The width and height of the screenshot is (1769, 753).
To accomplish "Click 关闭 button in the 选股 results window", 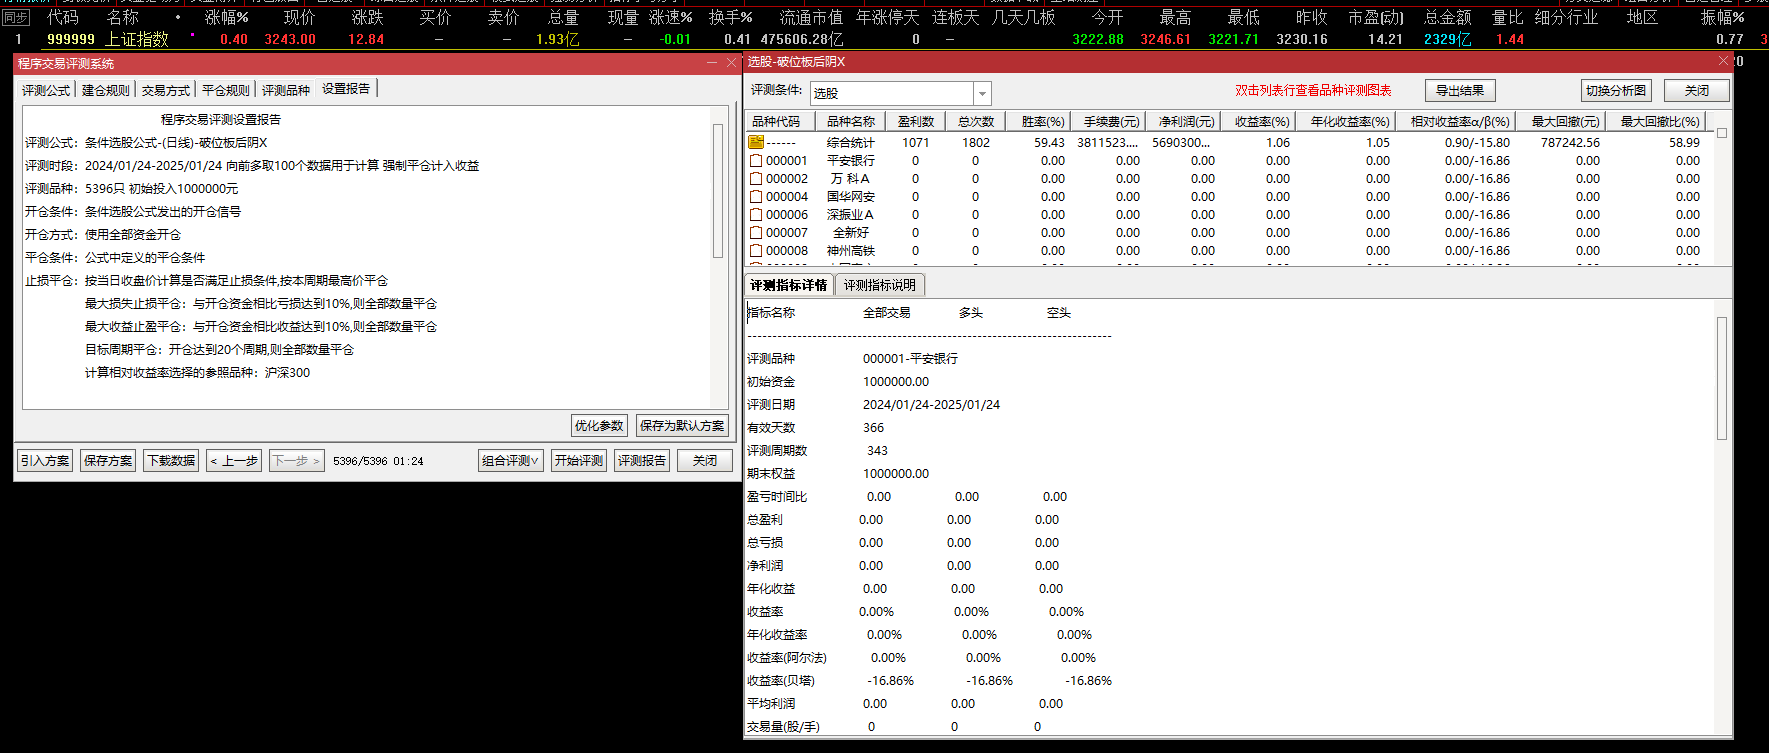I will click(1697, 91).
